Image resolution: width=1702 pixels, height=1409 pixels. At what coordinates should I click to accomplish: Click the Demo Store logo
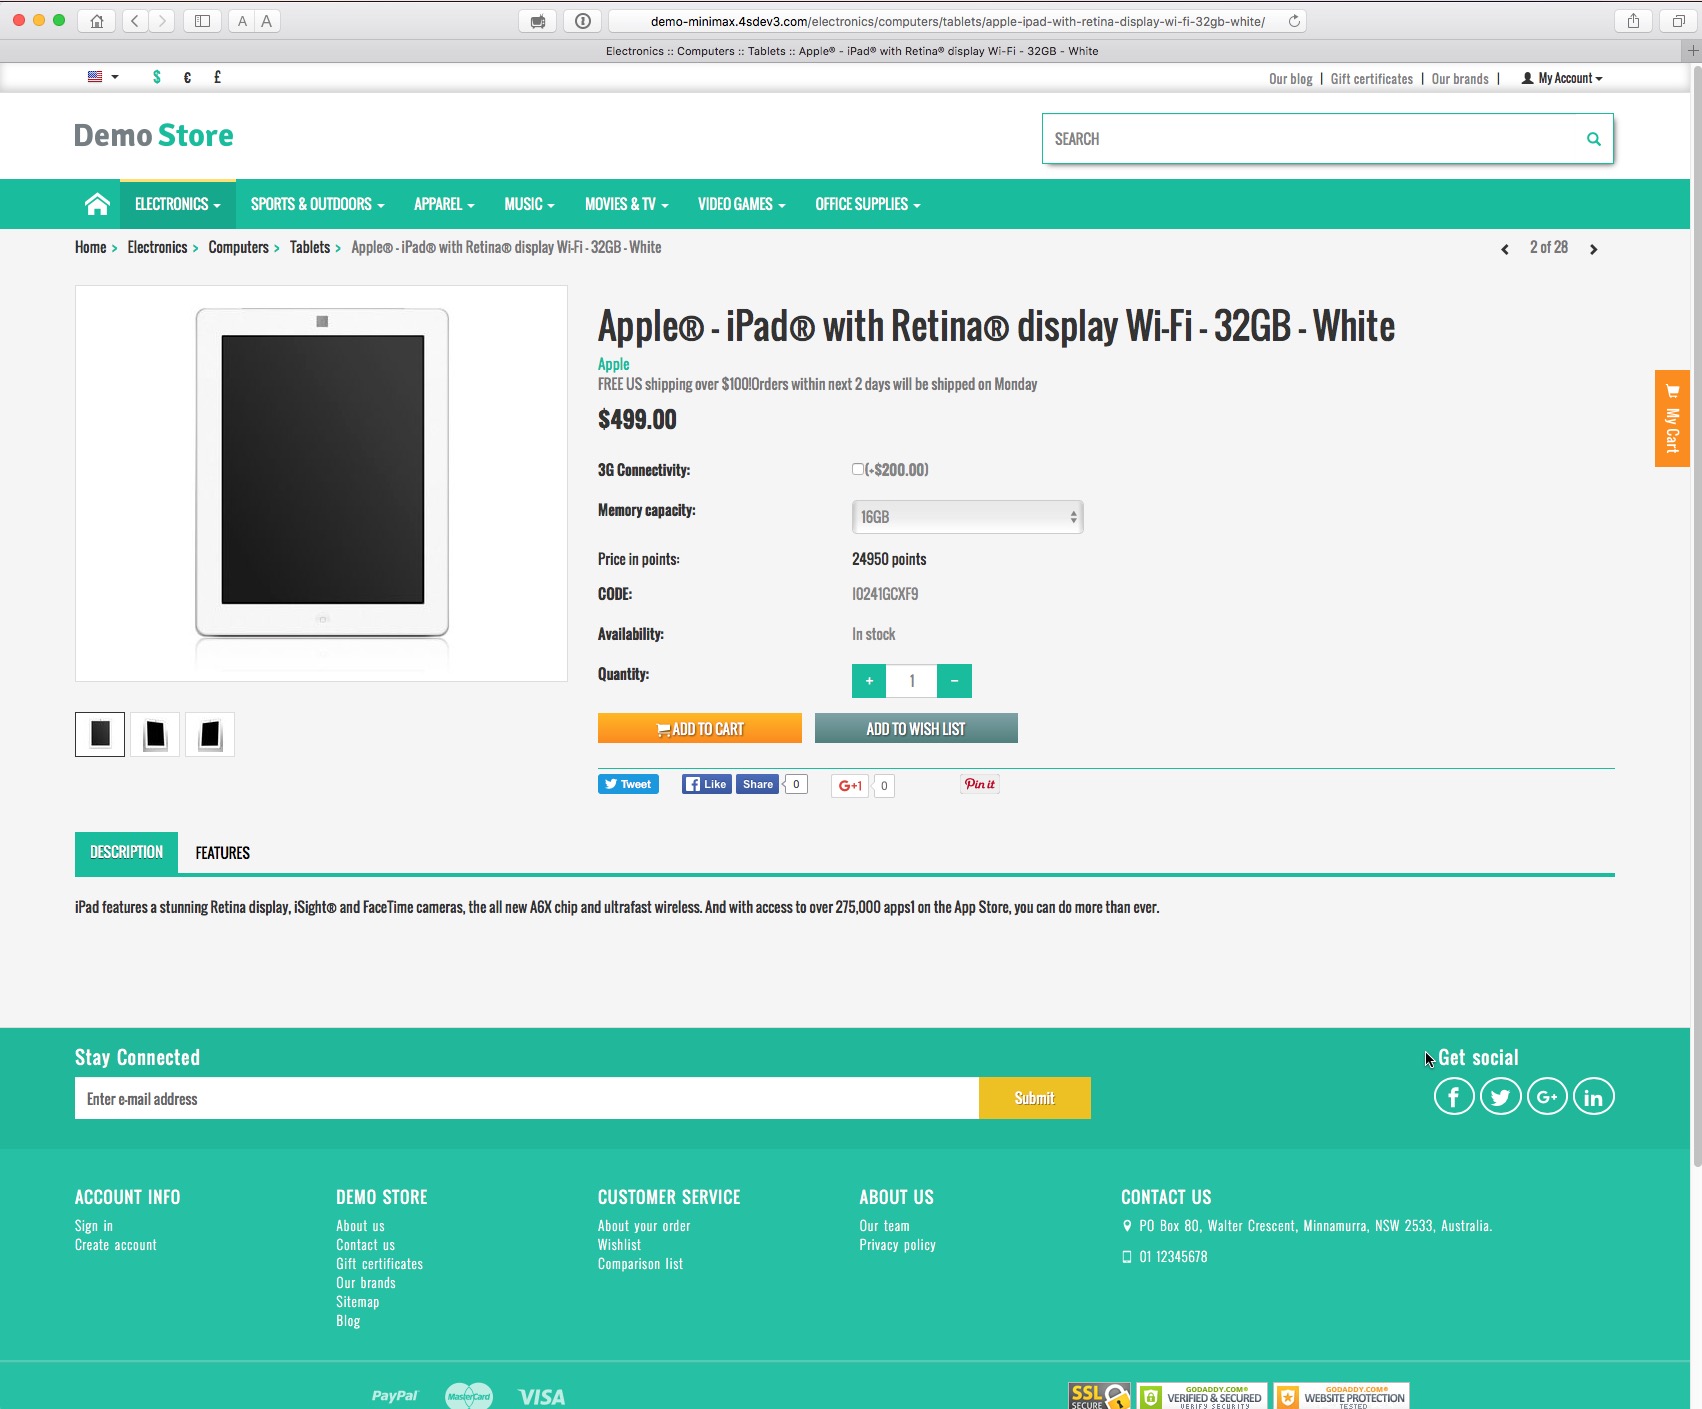pos(153,135)
